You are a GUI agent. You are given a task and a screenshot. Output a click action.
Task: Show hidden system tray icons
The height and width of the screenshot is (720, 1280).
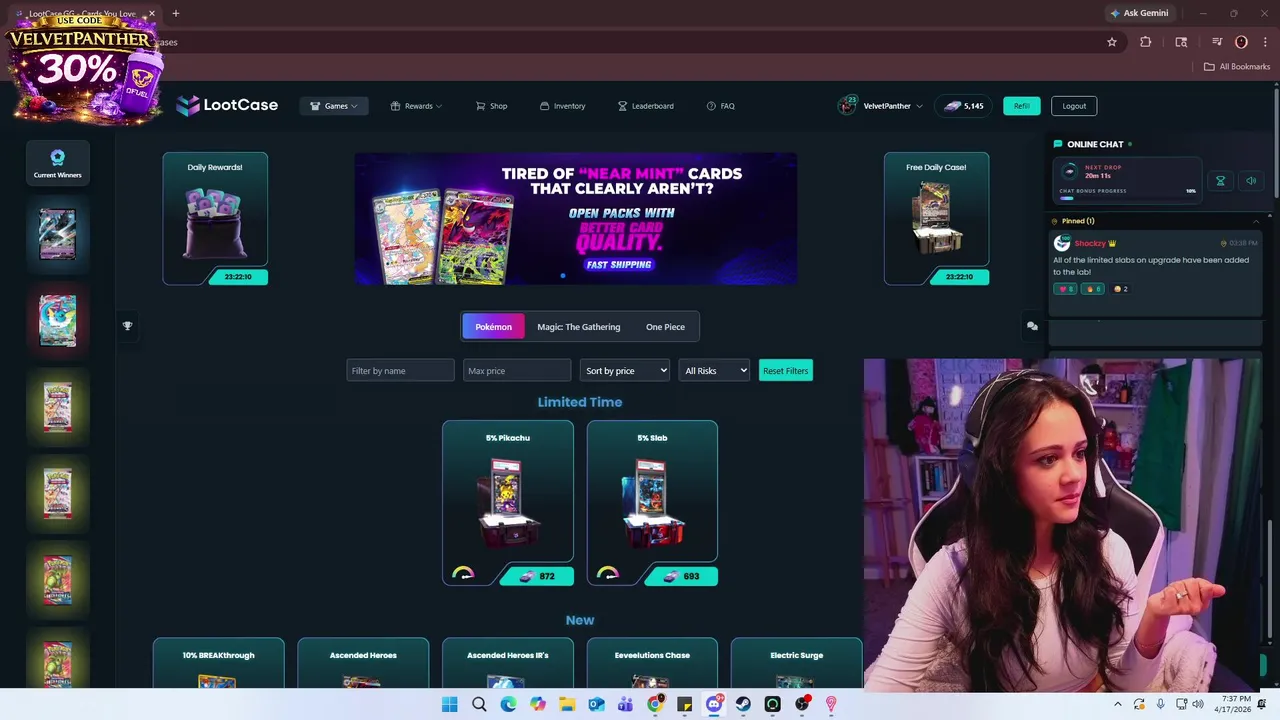tap(1118, 704)
